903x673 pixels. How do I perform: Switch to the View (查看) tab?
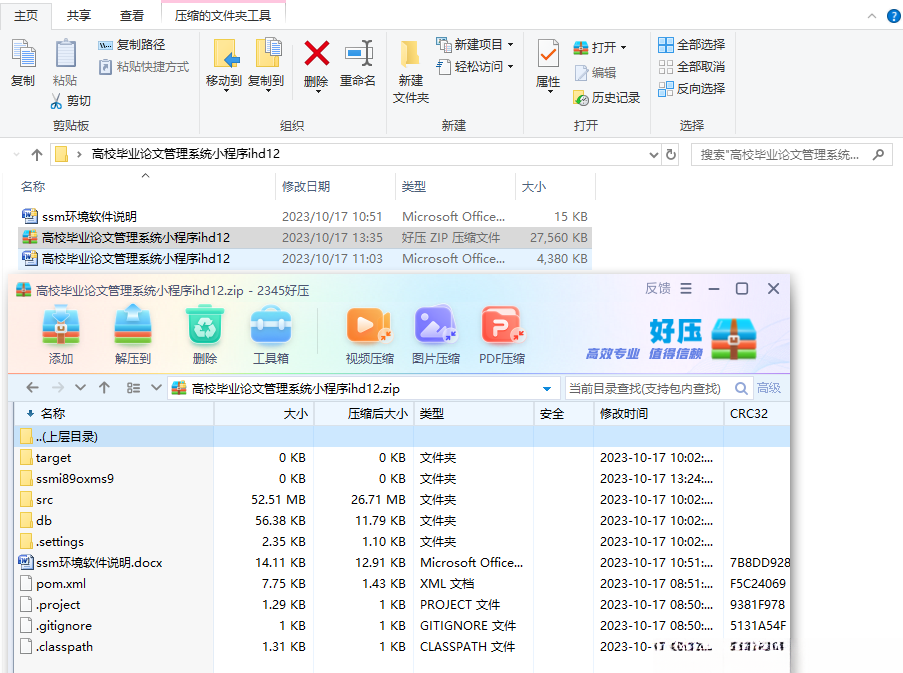pyautogui.click(x=131, y=16)
